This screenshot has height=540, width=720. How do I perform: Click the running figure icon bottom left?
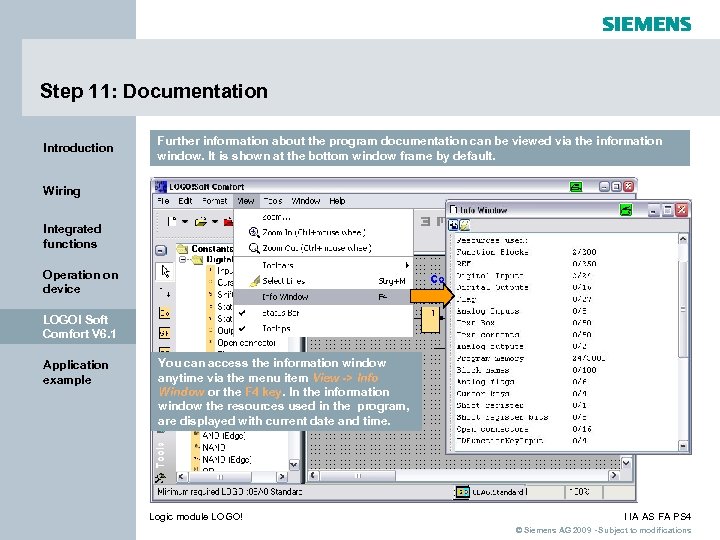click(160, 478)
